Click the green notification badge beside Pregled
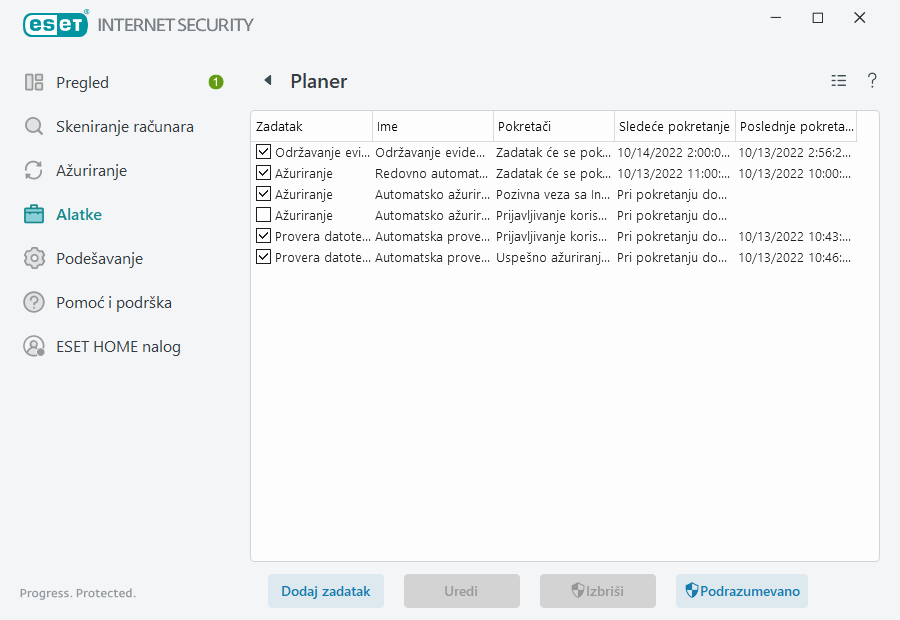Viewport: 900px width, 620px height. tap(215, 82)
